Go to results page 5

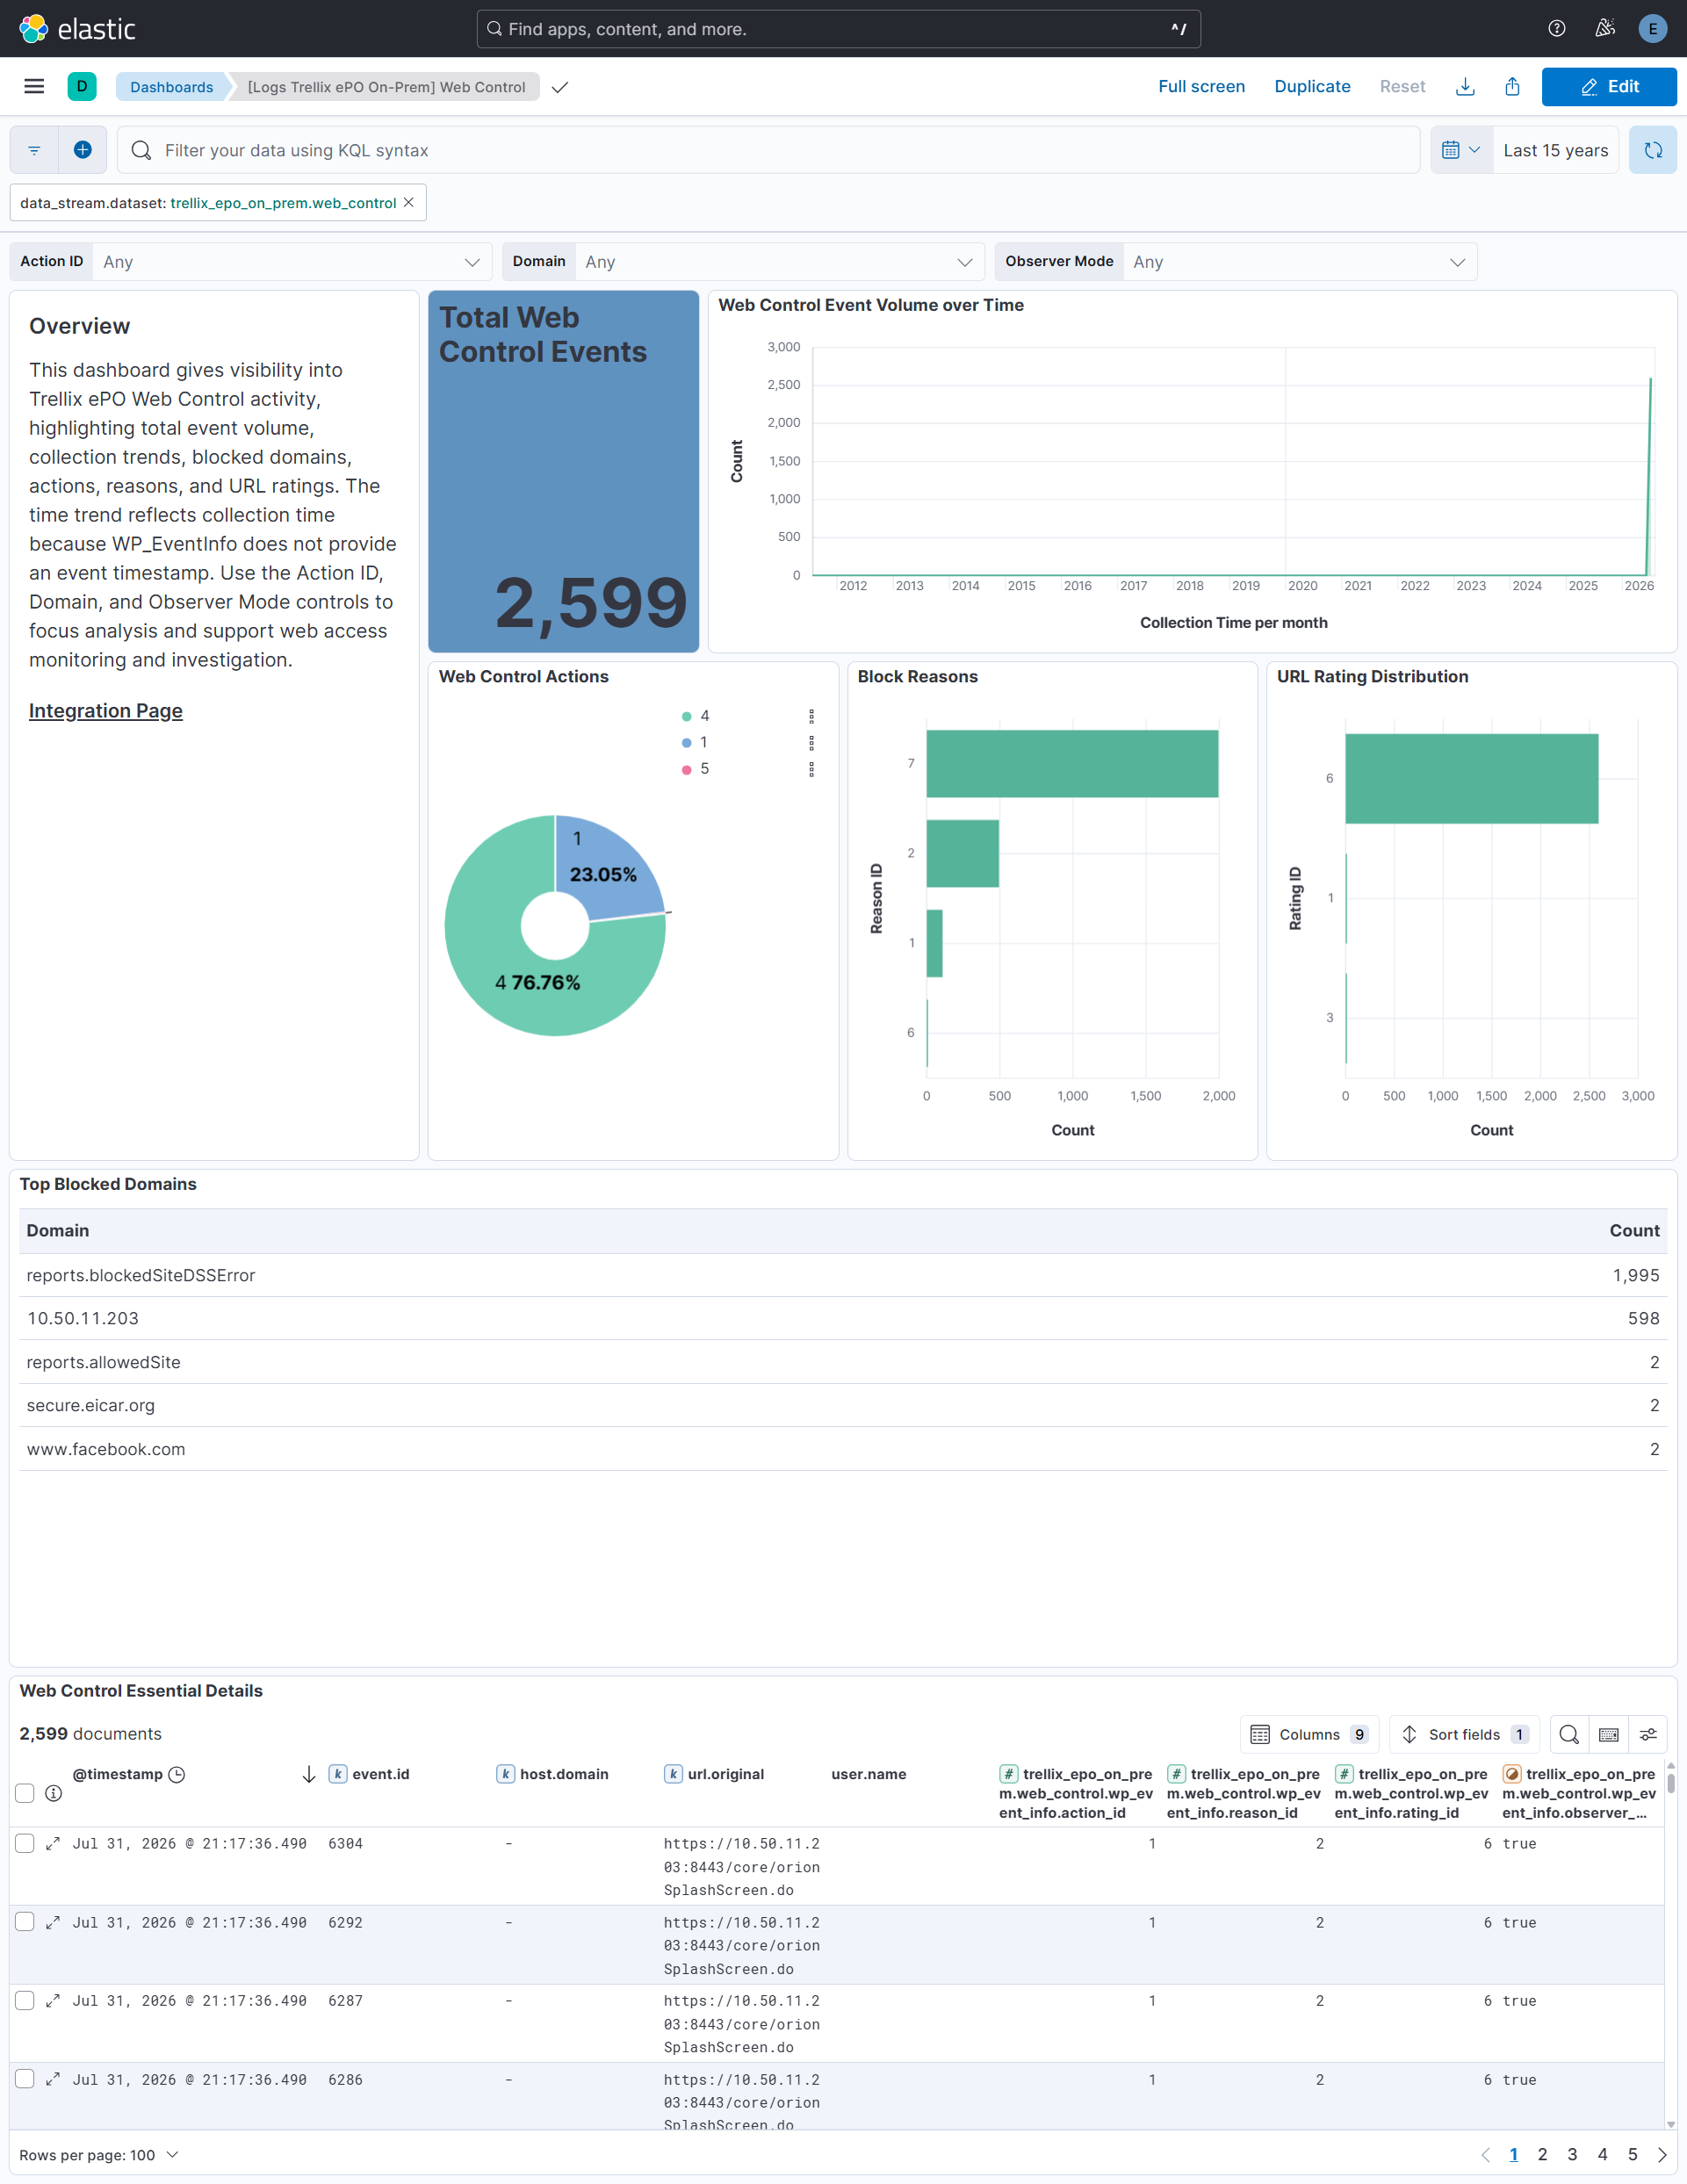(x=1632, y=2155)
